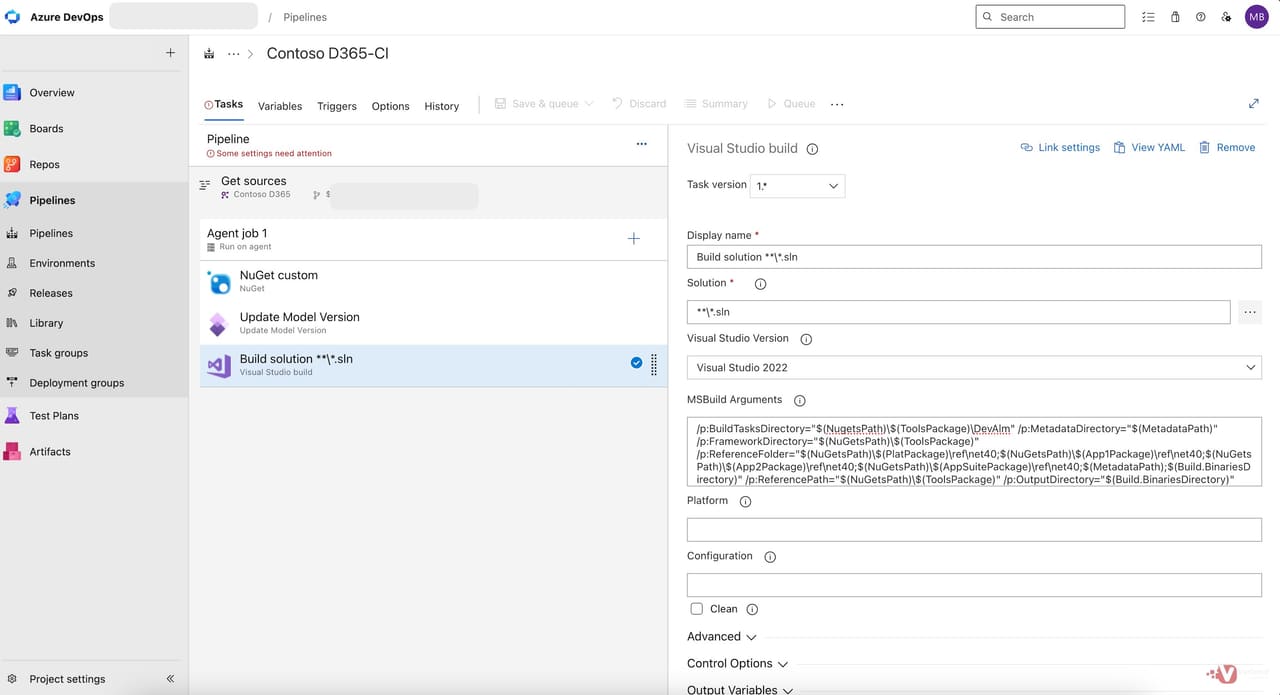Screen dimensions: 1280x695
Task: Expand the Control Options section
Action: coord(737,664)
